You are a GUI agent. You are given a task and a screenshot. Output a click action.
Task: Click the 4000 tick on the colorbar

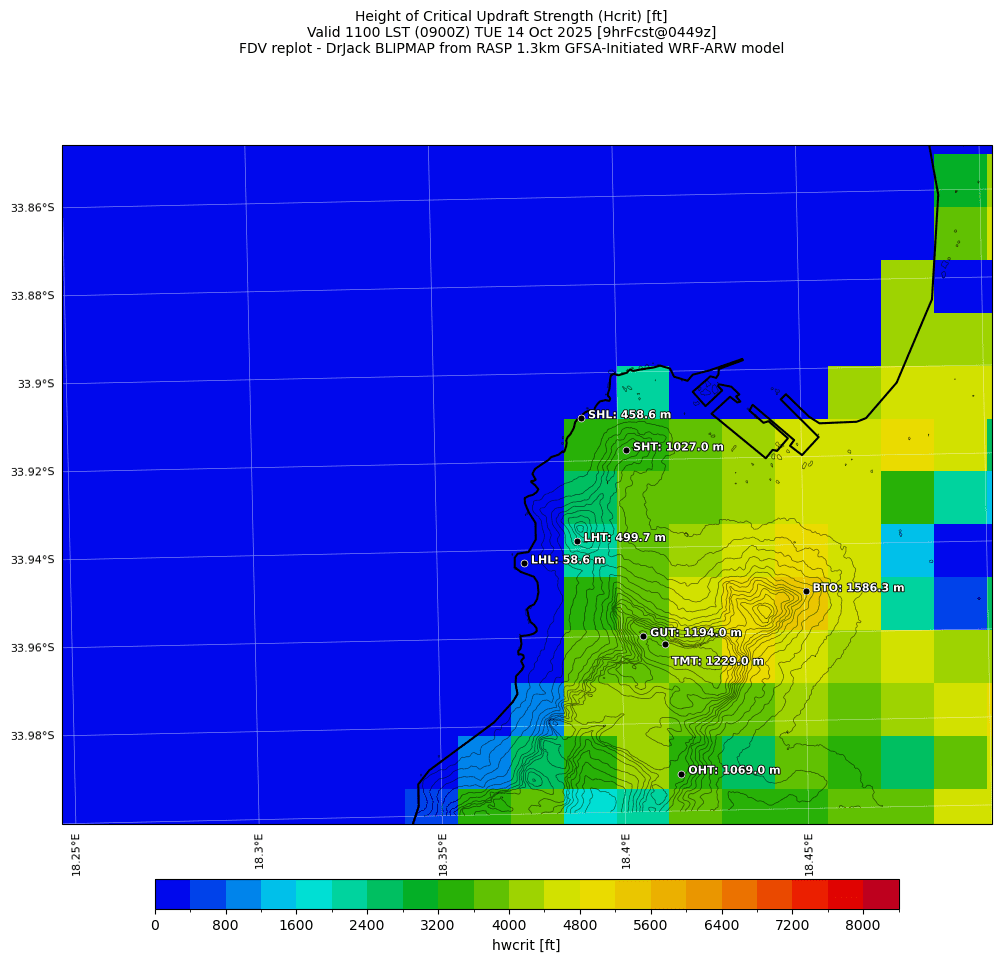click(509, 926)
